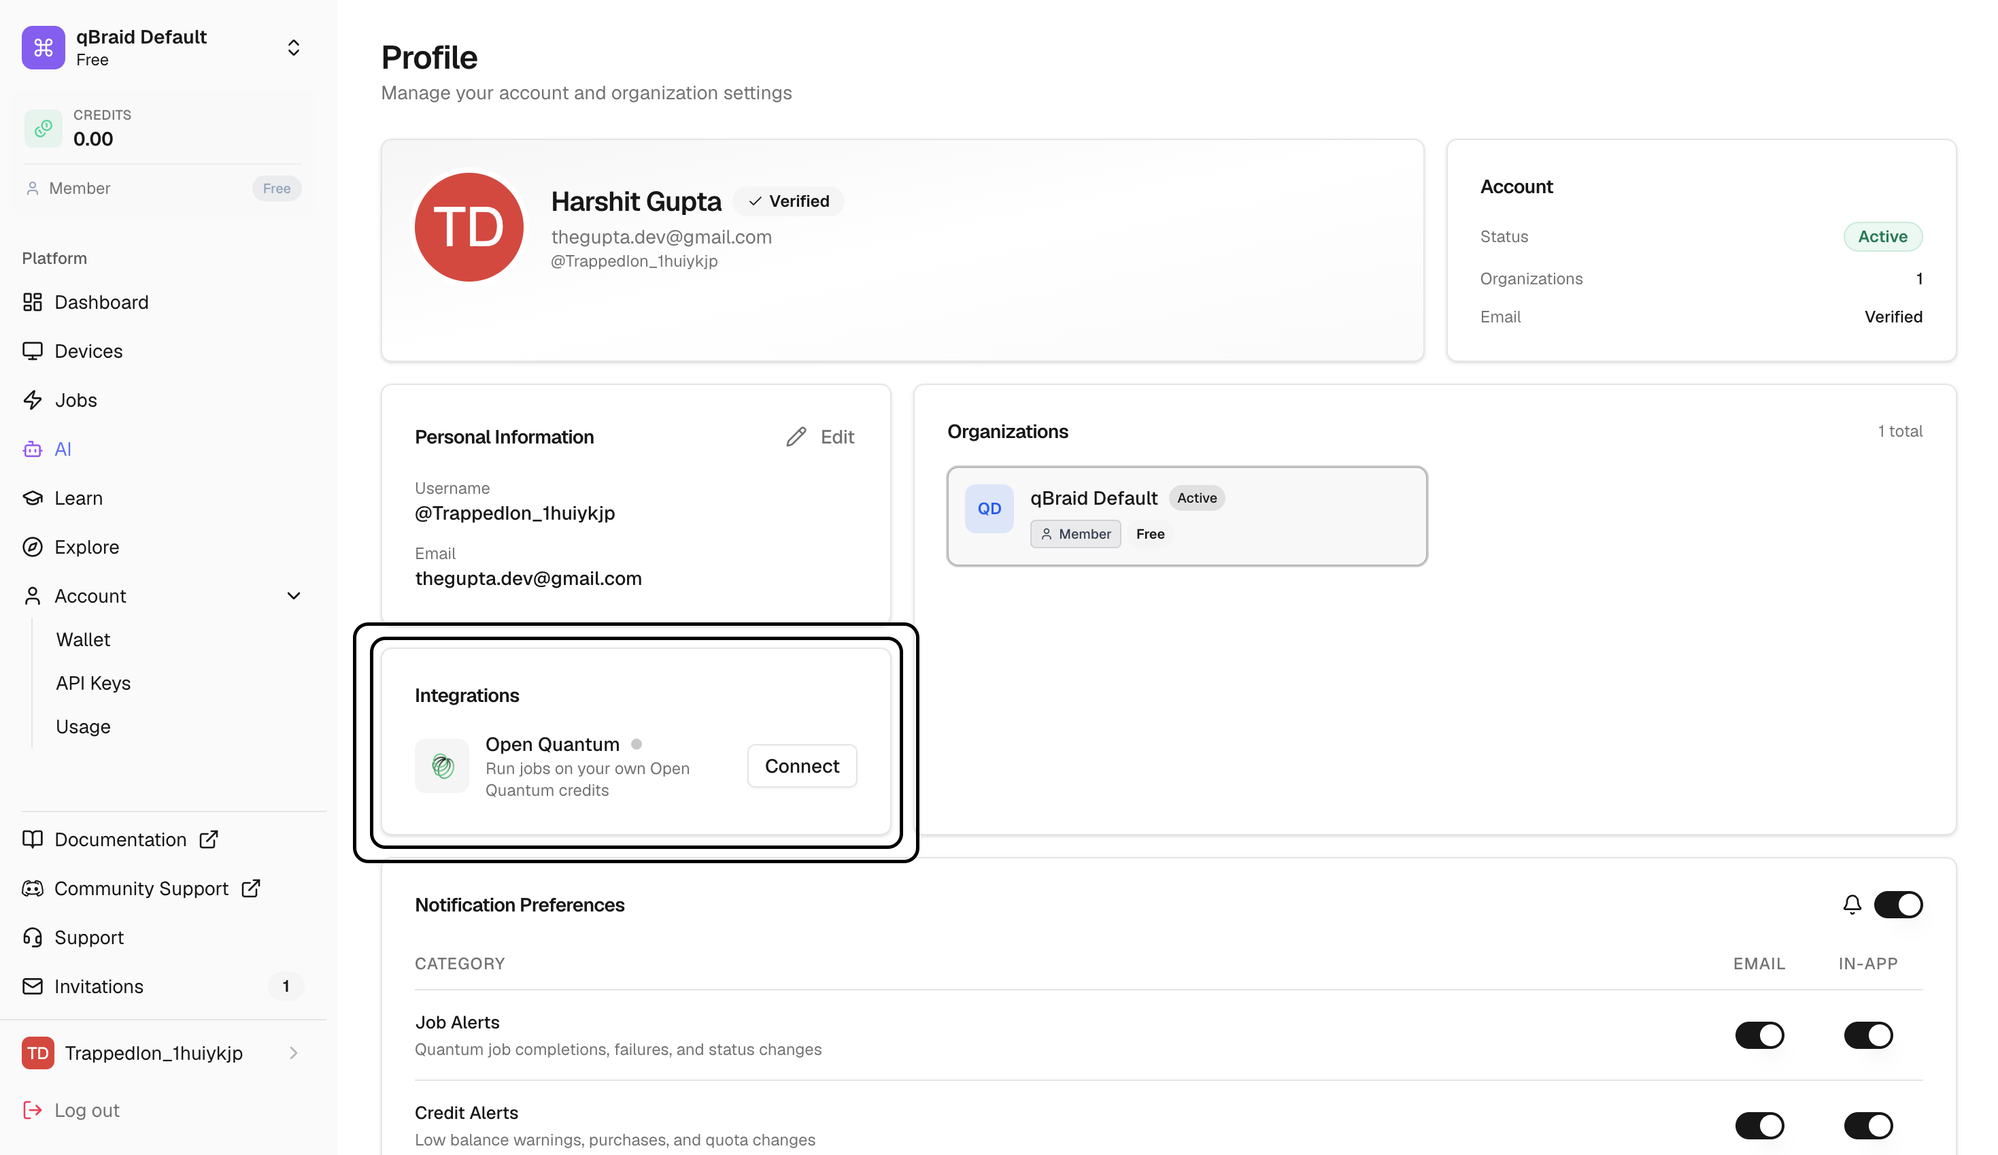
Task: Click the Dashboard grid icon
Action: 33,302
